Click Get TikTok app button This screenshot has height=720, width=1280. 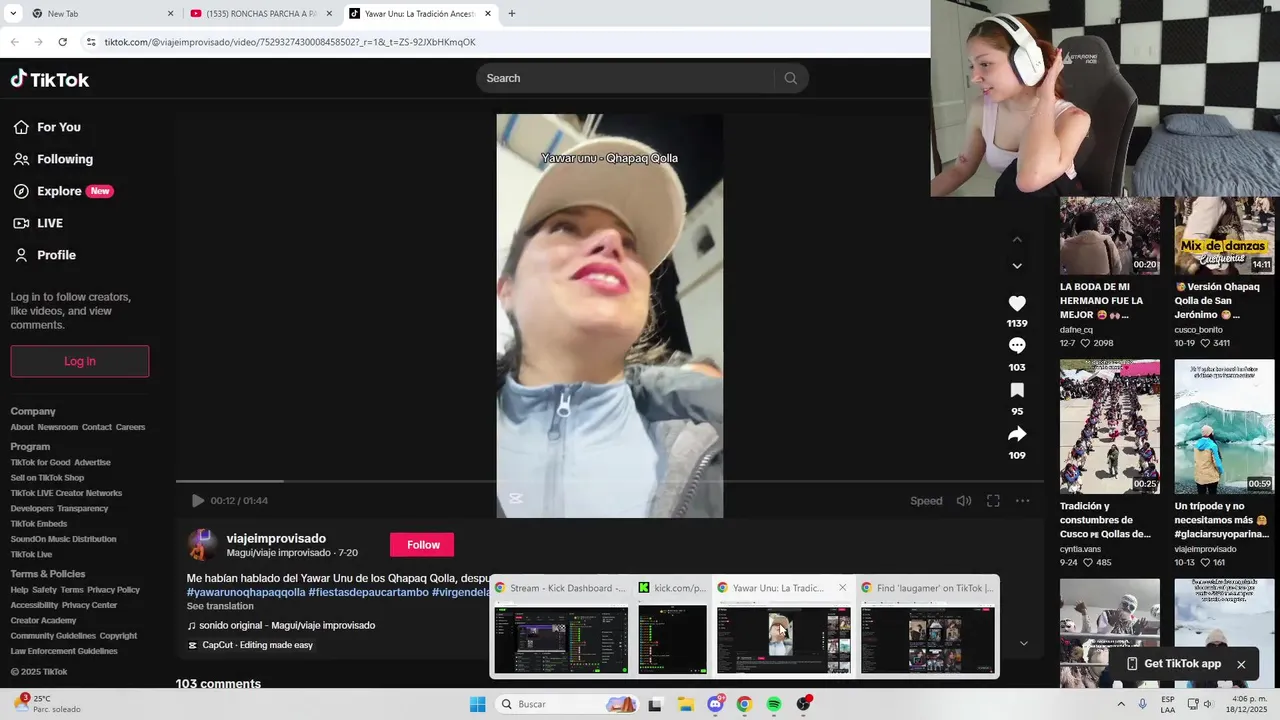point(1173,664)
